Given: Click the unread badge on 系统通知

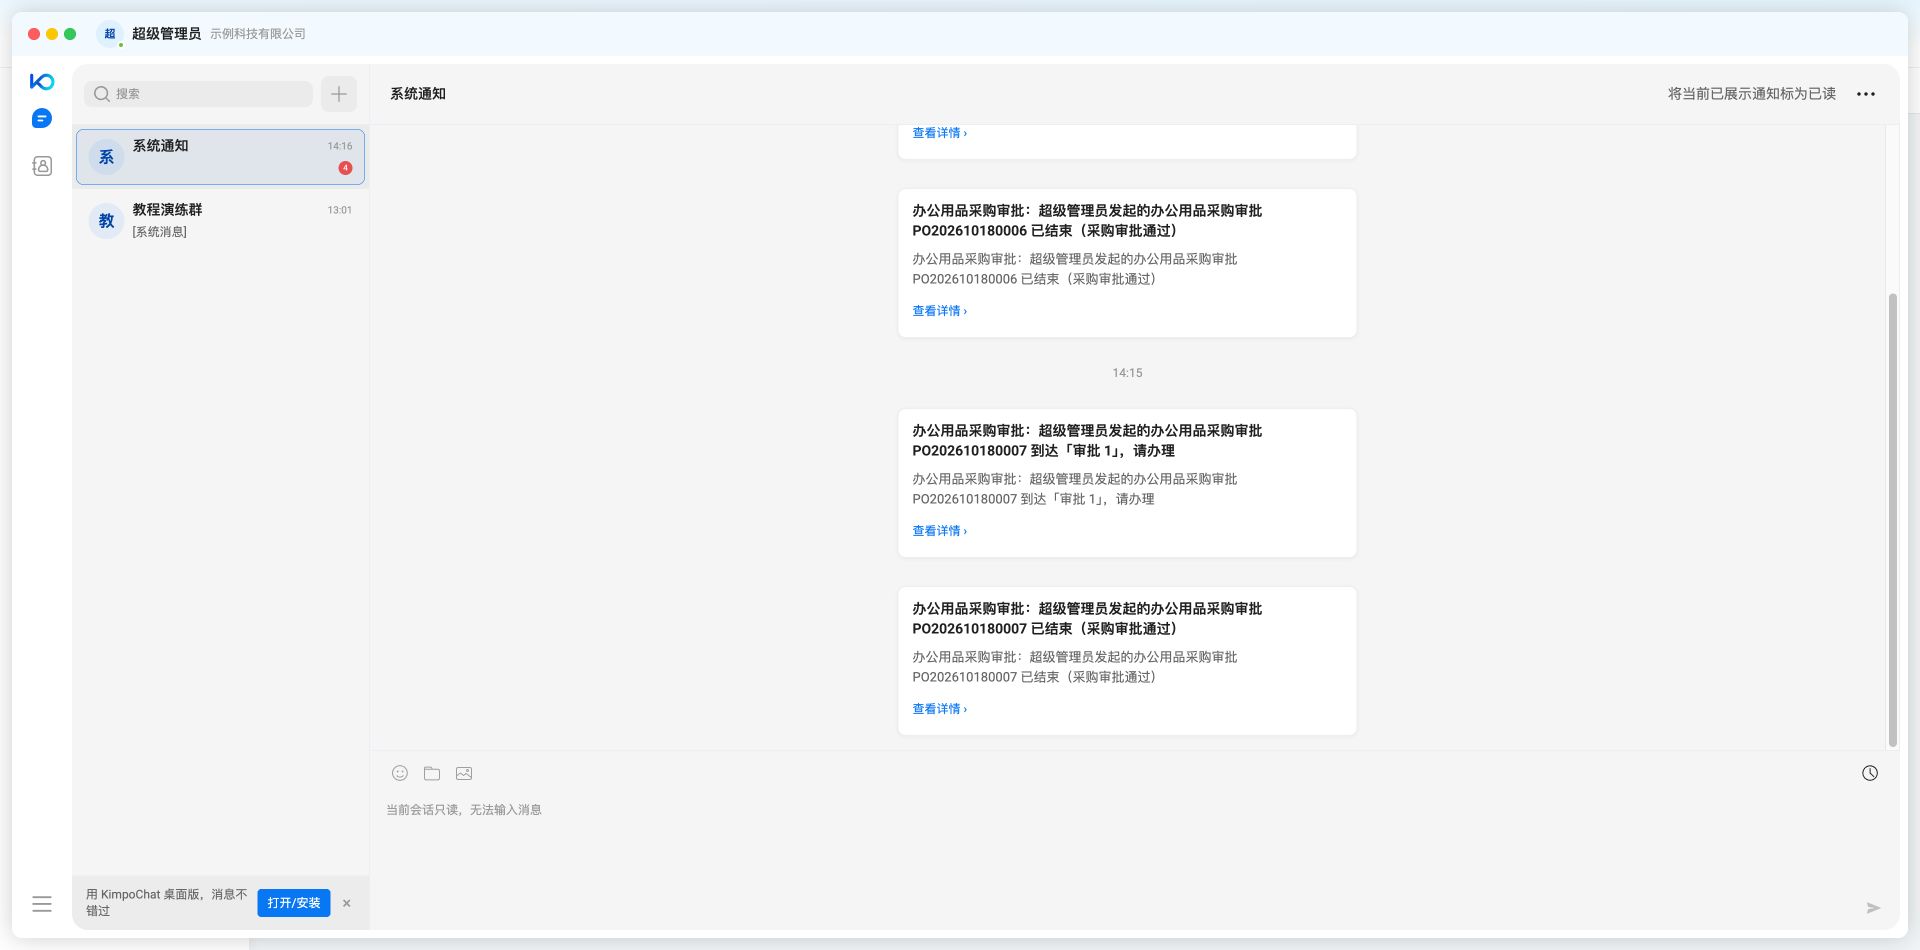Looking at the screenshot, I should (x=345, y=168).
